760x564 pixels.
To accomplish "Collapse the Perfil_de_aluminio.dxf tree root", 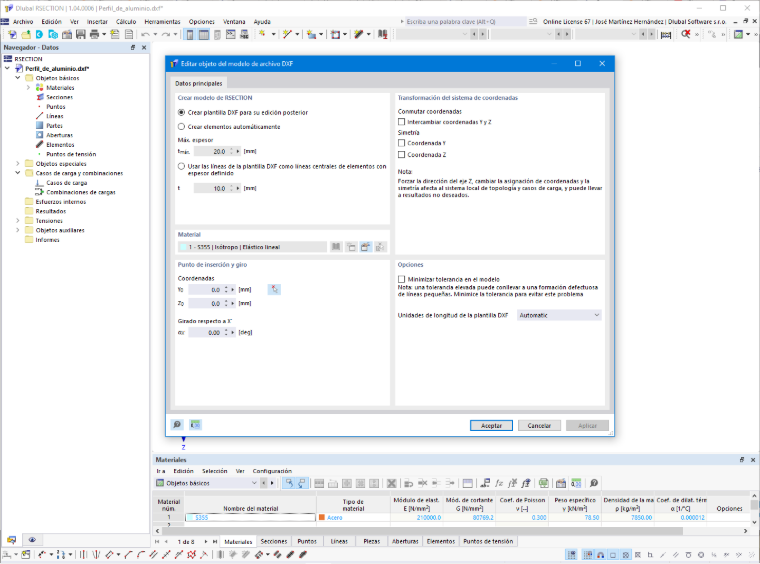I will click(x=7, y=68).
